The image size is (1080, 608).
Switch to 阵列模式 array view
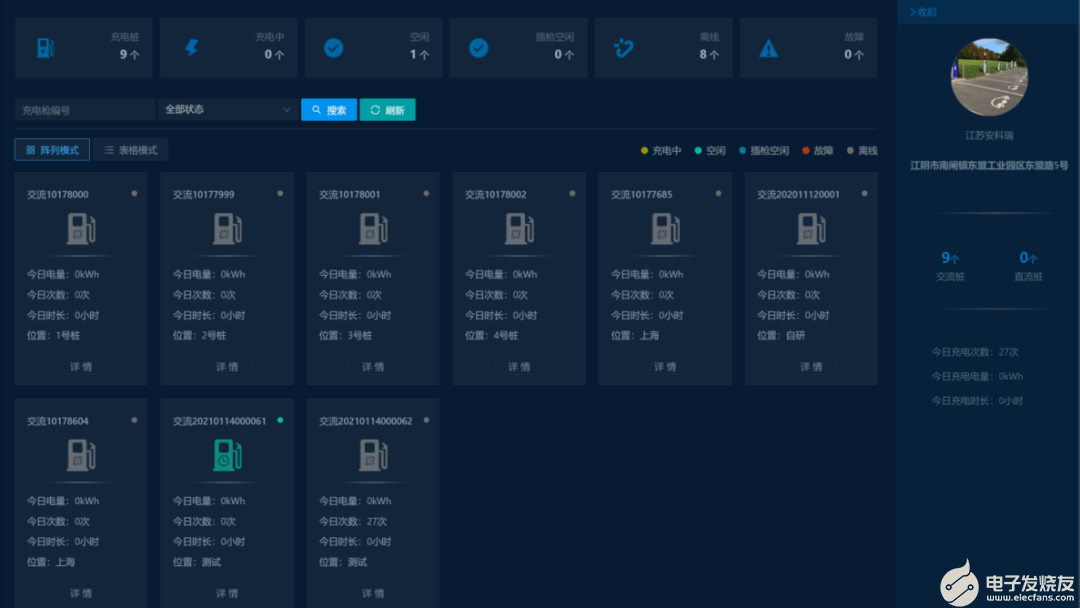click(x=52, y=150)
